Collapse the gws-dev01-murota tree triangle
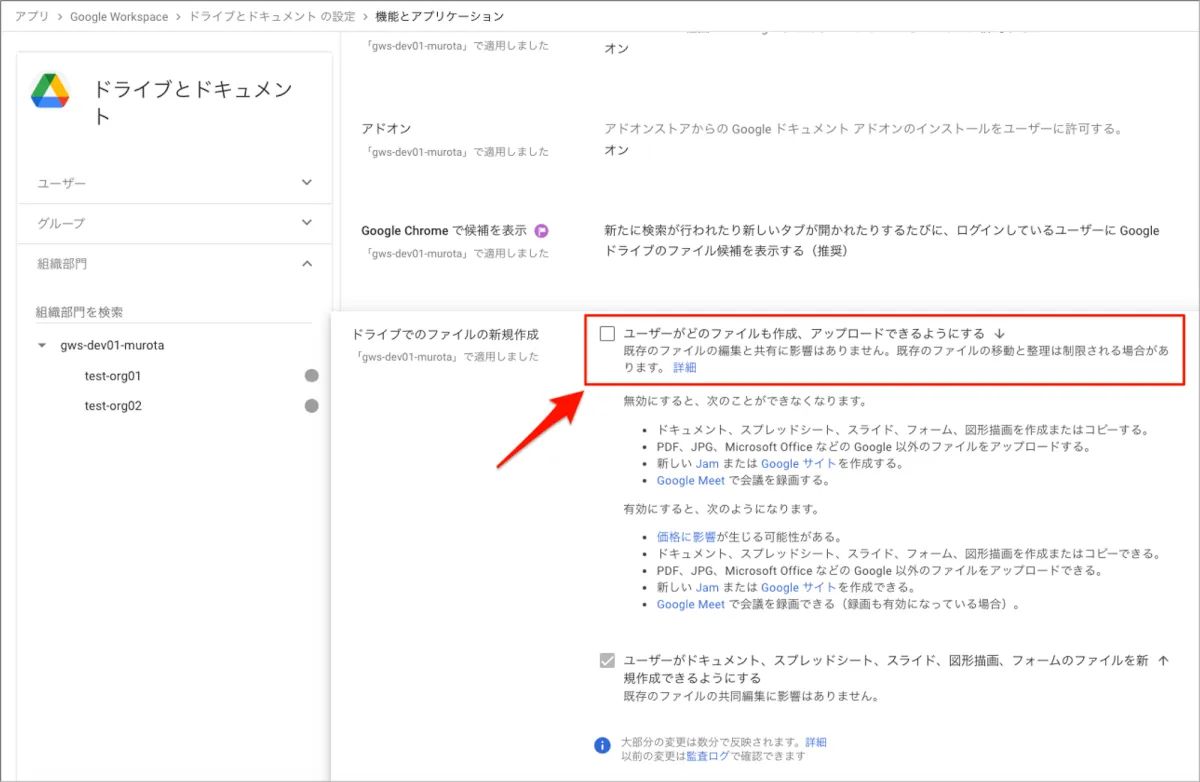Image resolution: width=1200 pixels, height=782 pixels. pyautogui.click(x=42, y=346)
